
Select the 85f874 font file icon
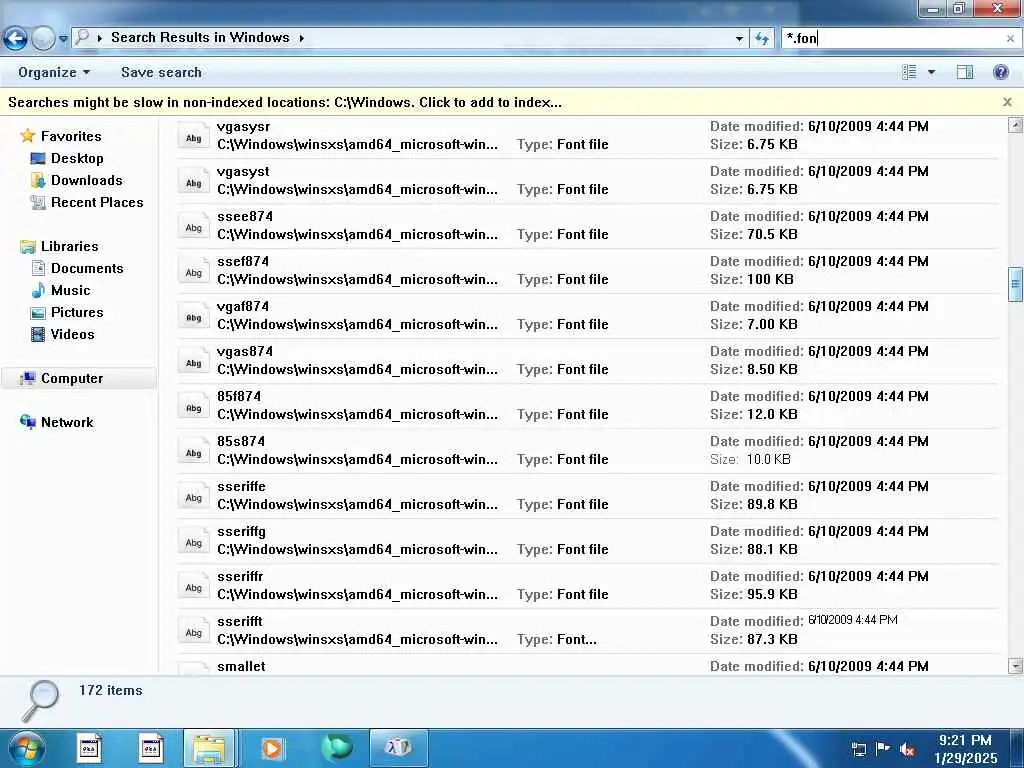click(x=193, y=407)
